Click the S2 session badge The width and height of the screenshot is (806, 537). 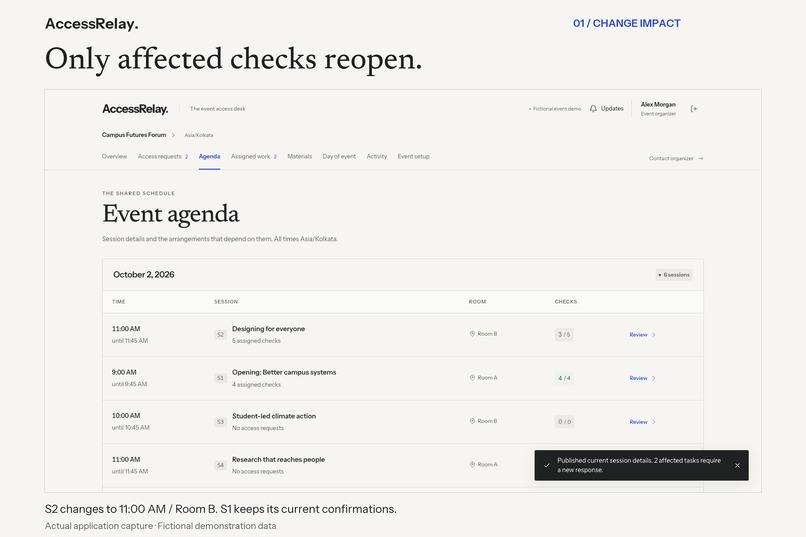pos(220,335)
